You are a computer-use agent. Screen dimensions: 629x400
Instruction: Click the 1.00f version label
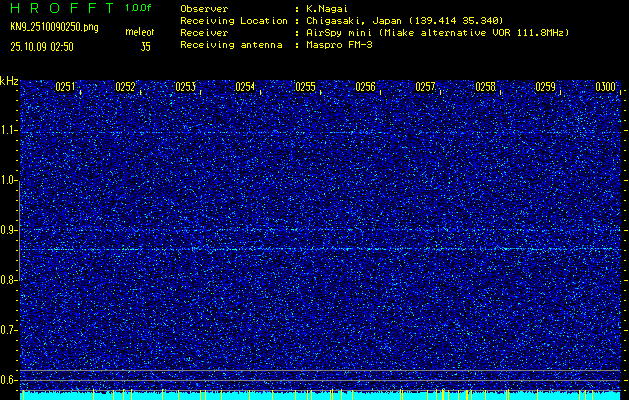(139, 8)
